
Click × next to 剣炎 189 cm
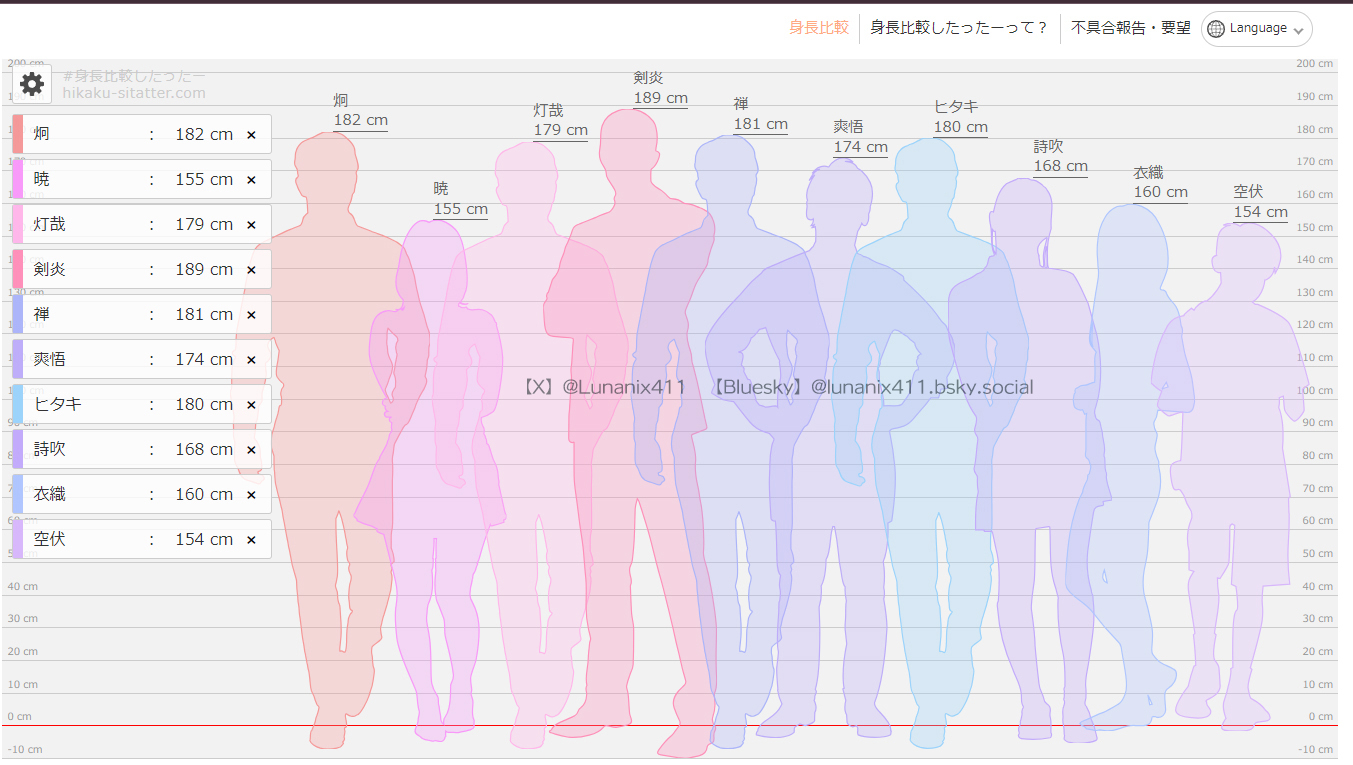(251, 269)
